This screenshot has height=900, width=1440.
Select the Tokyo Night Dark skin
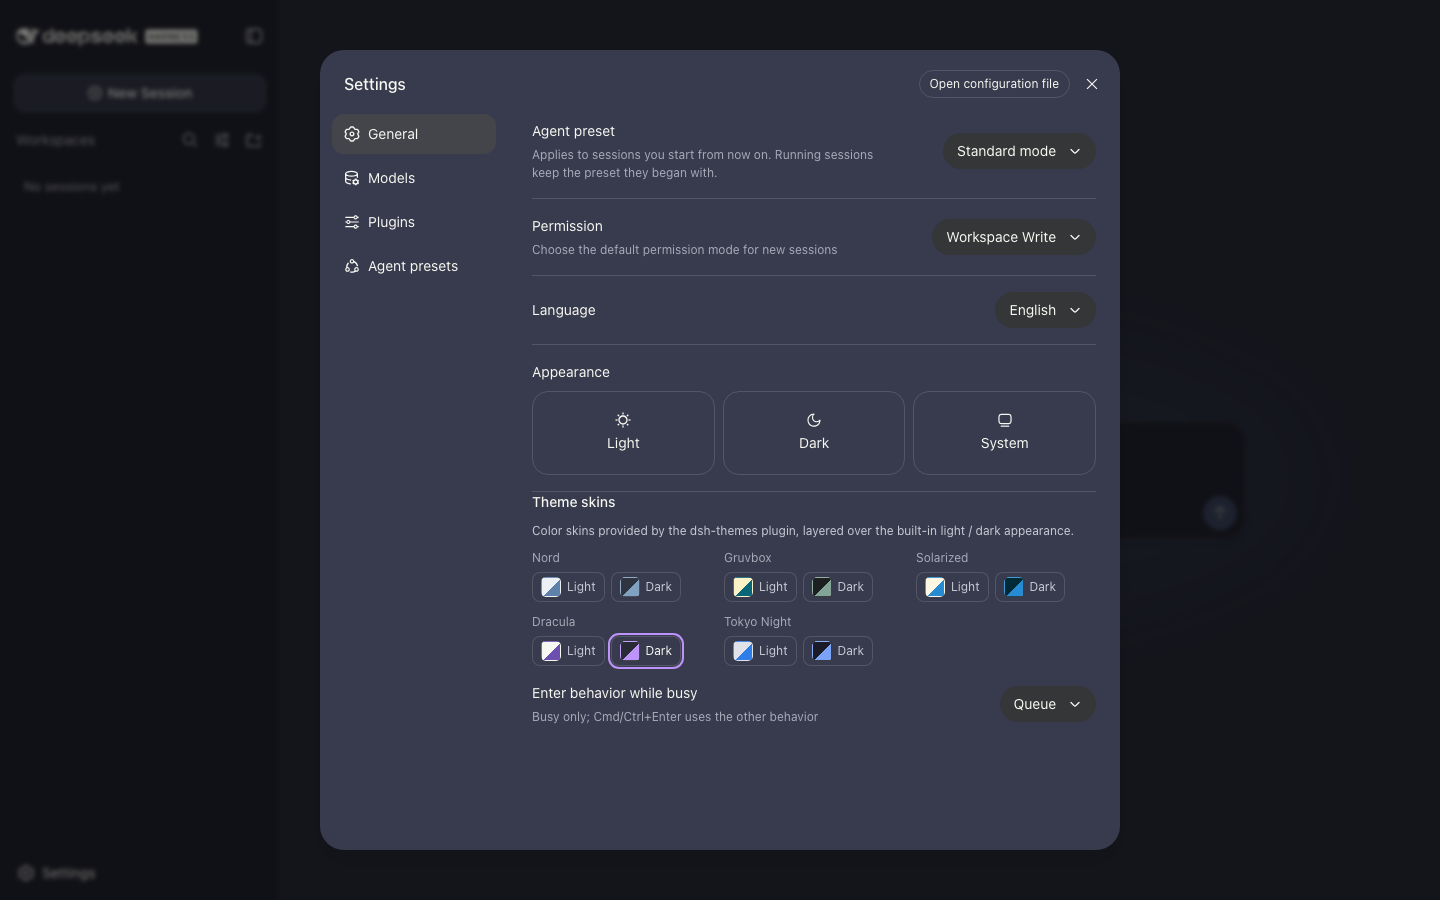click(x=838, y=651)
